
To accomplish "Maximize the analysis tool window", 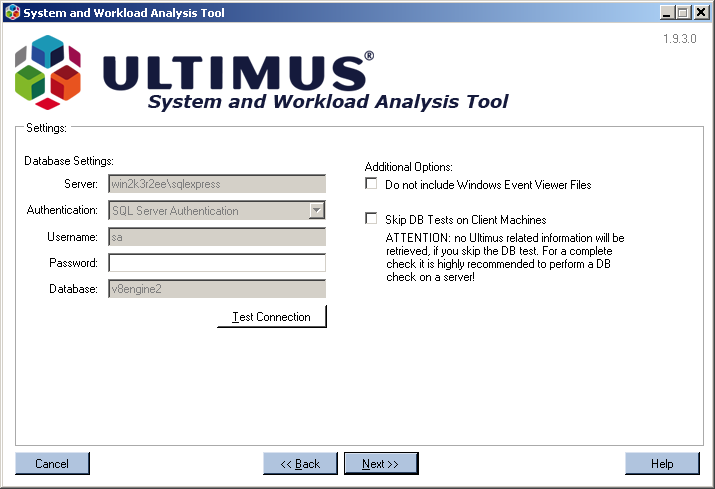I will (x=684, y=12).
